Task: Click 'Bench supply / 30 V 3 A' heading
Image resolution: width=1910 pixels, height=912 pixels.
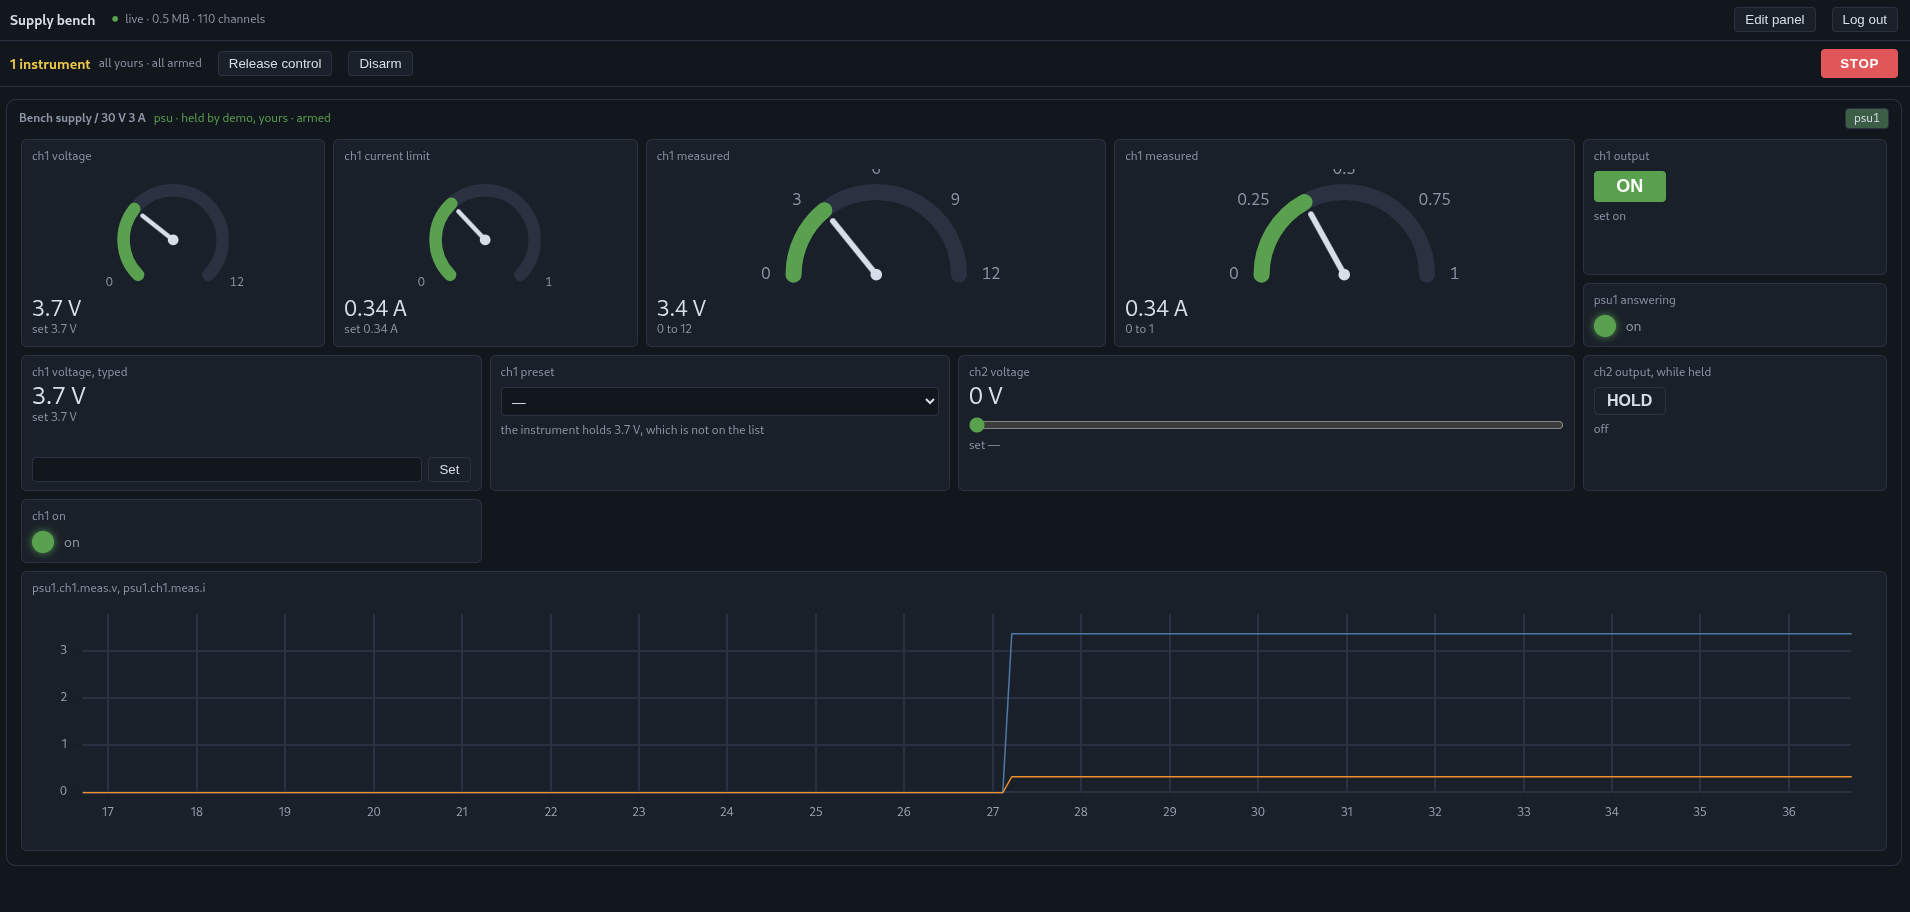Action: click(82, 118)
